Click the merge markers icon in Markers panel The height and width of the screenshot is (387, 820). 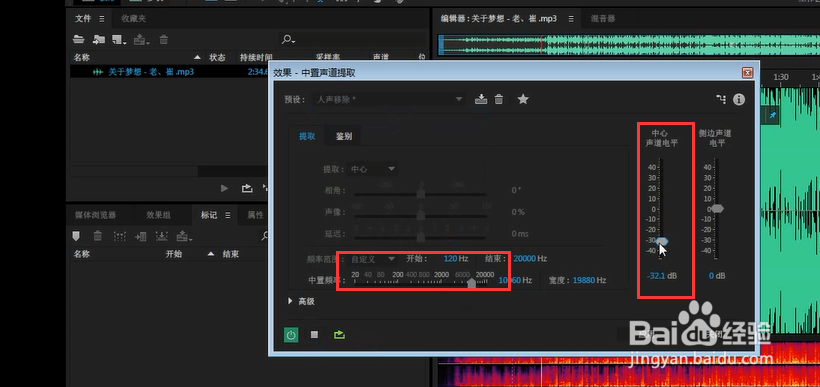[x=120, y=236]
